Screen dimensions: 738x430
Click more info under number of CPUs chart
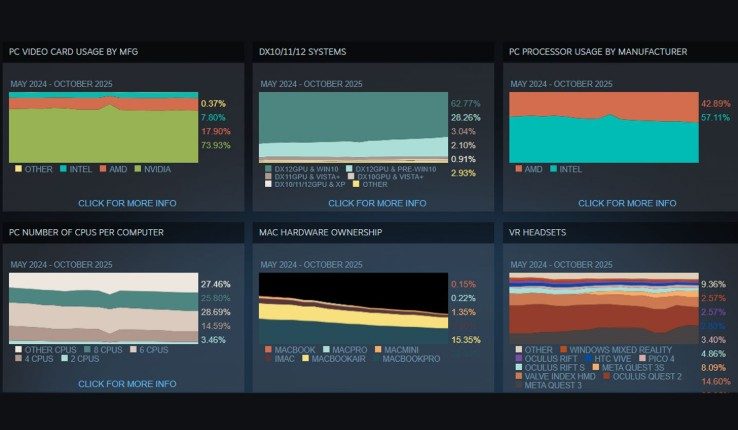pyautogui.click(x=127, y=384)
